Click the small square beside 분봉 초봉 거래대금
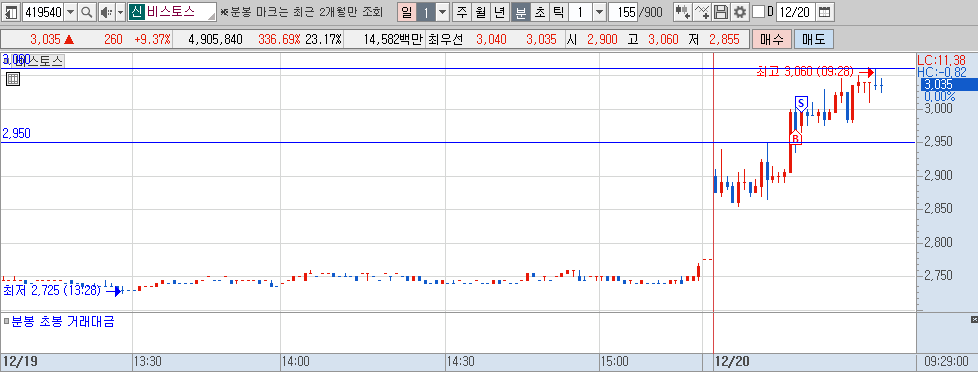The image size is (978, 372). [6, 322]
